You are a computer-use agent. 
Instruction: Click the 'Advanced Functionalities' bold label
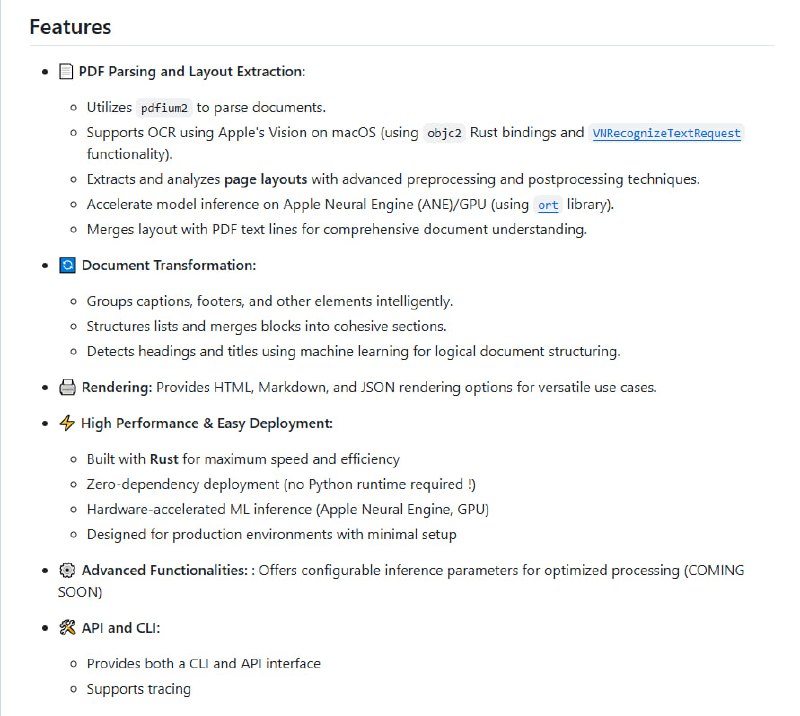pyautogui.click(x=165, y=570)
